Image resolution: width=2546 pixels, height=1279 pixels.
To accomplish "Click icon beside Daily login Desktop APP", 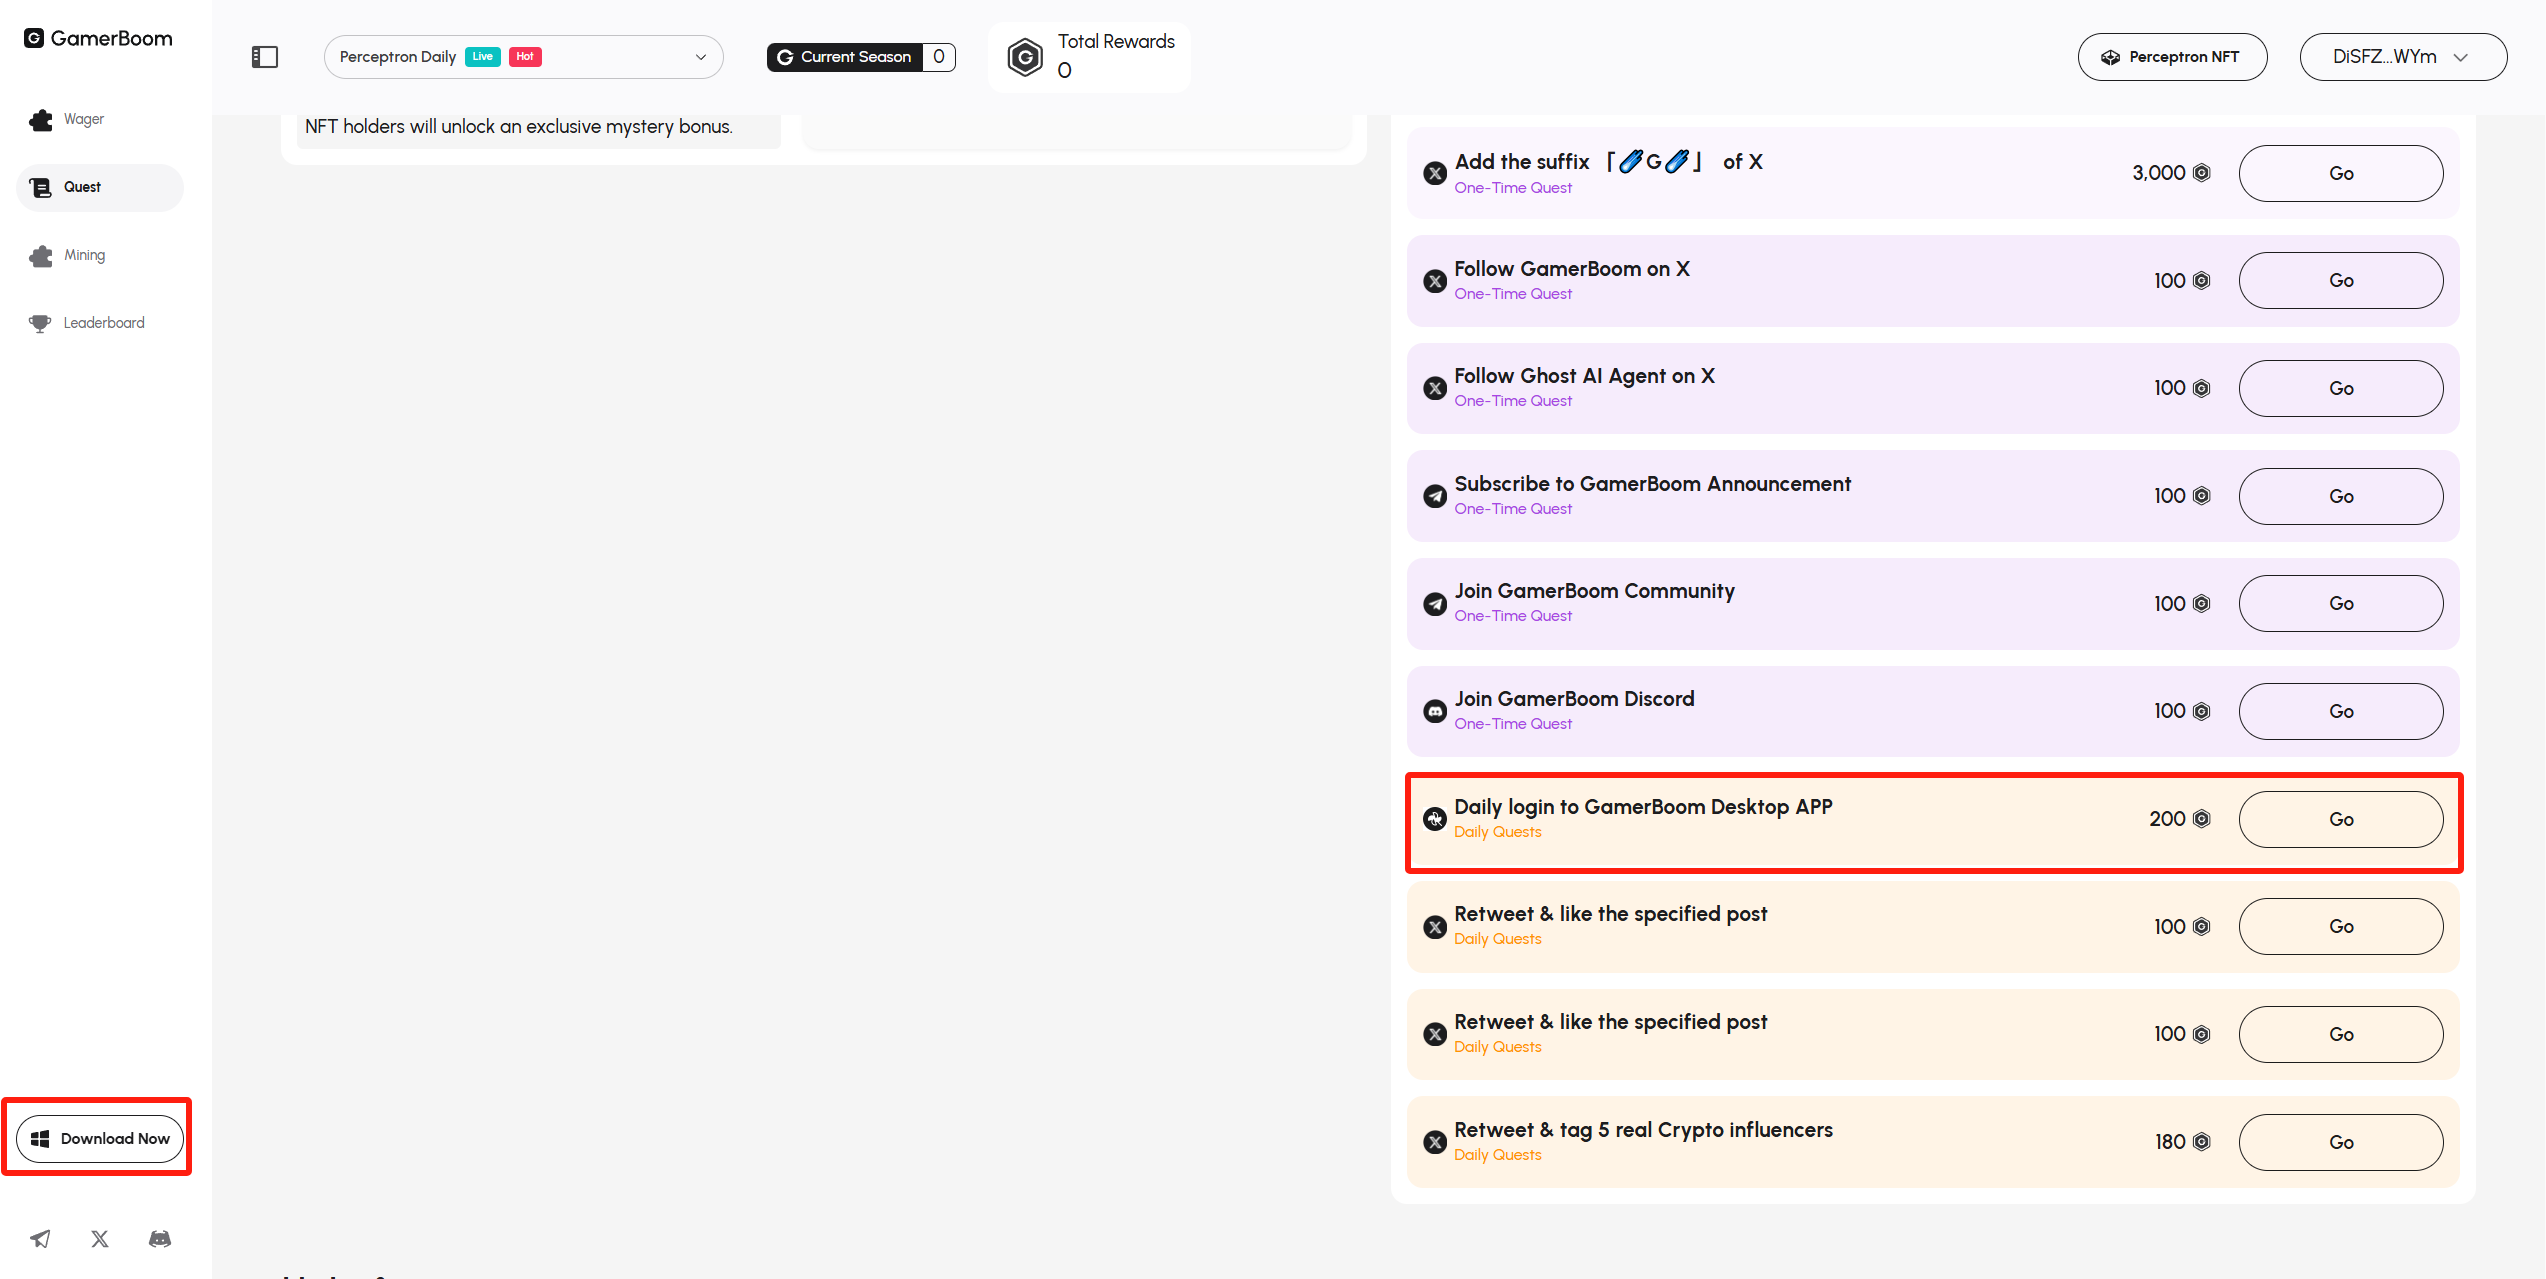I will tap(1435, 819).
